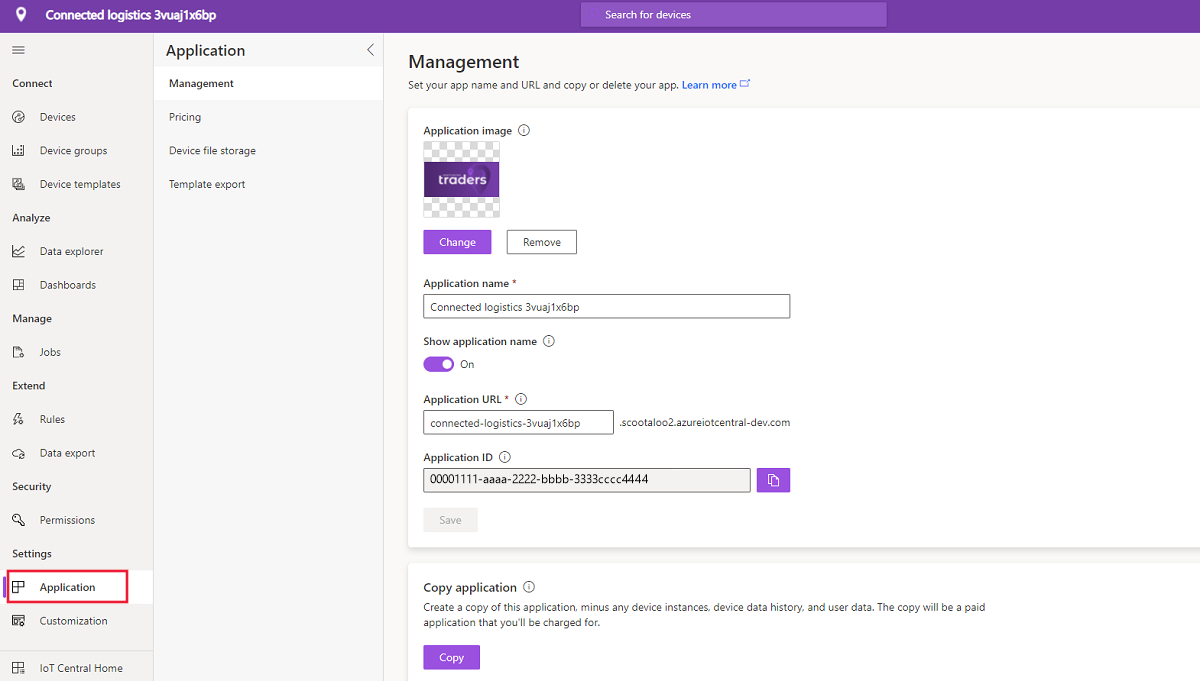Open Data export cloud icon
The height and width of the screenshot is (681, 1200).
click(18, 453)
